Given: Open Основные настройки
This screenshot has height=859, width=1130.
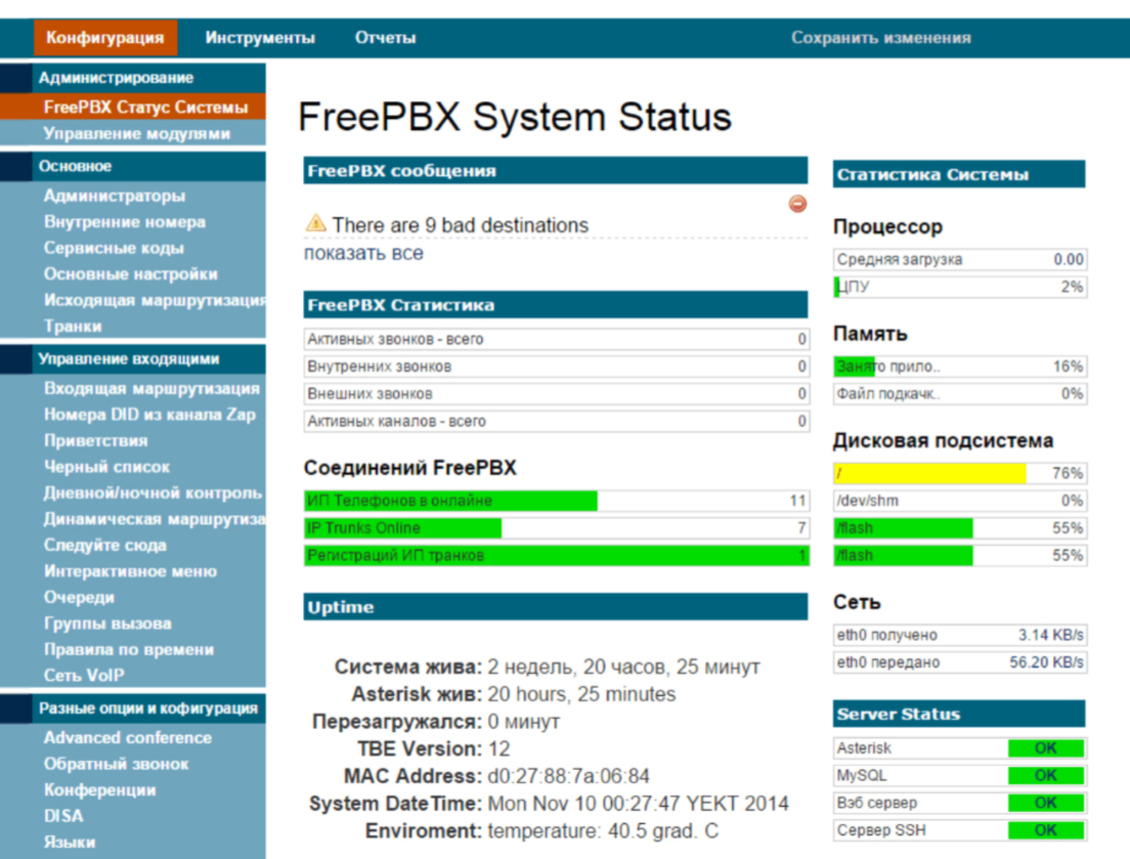Looking at the screenshot, I should tap(130, 274).
